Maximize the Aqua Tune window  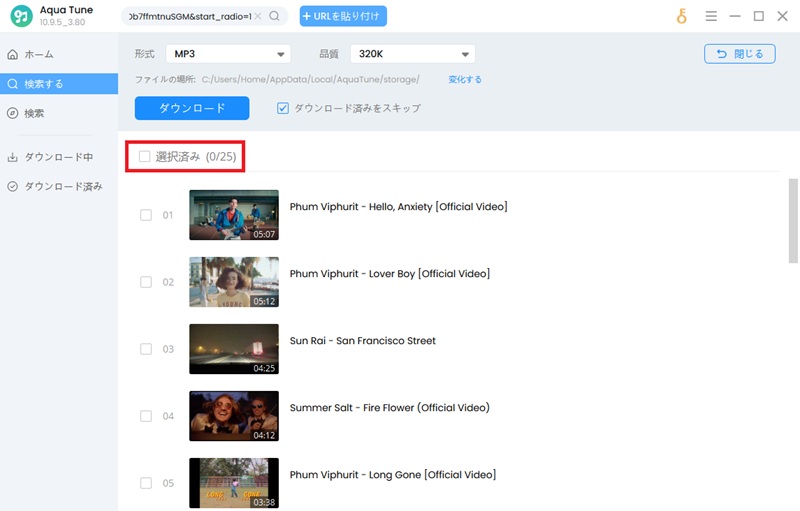[x=759, y=16]
